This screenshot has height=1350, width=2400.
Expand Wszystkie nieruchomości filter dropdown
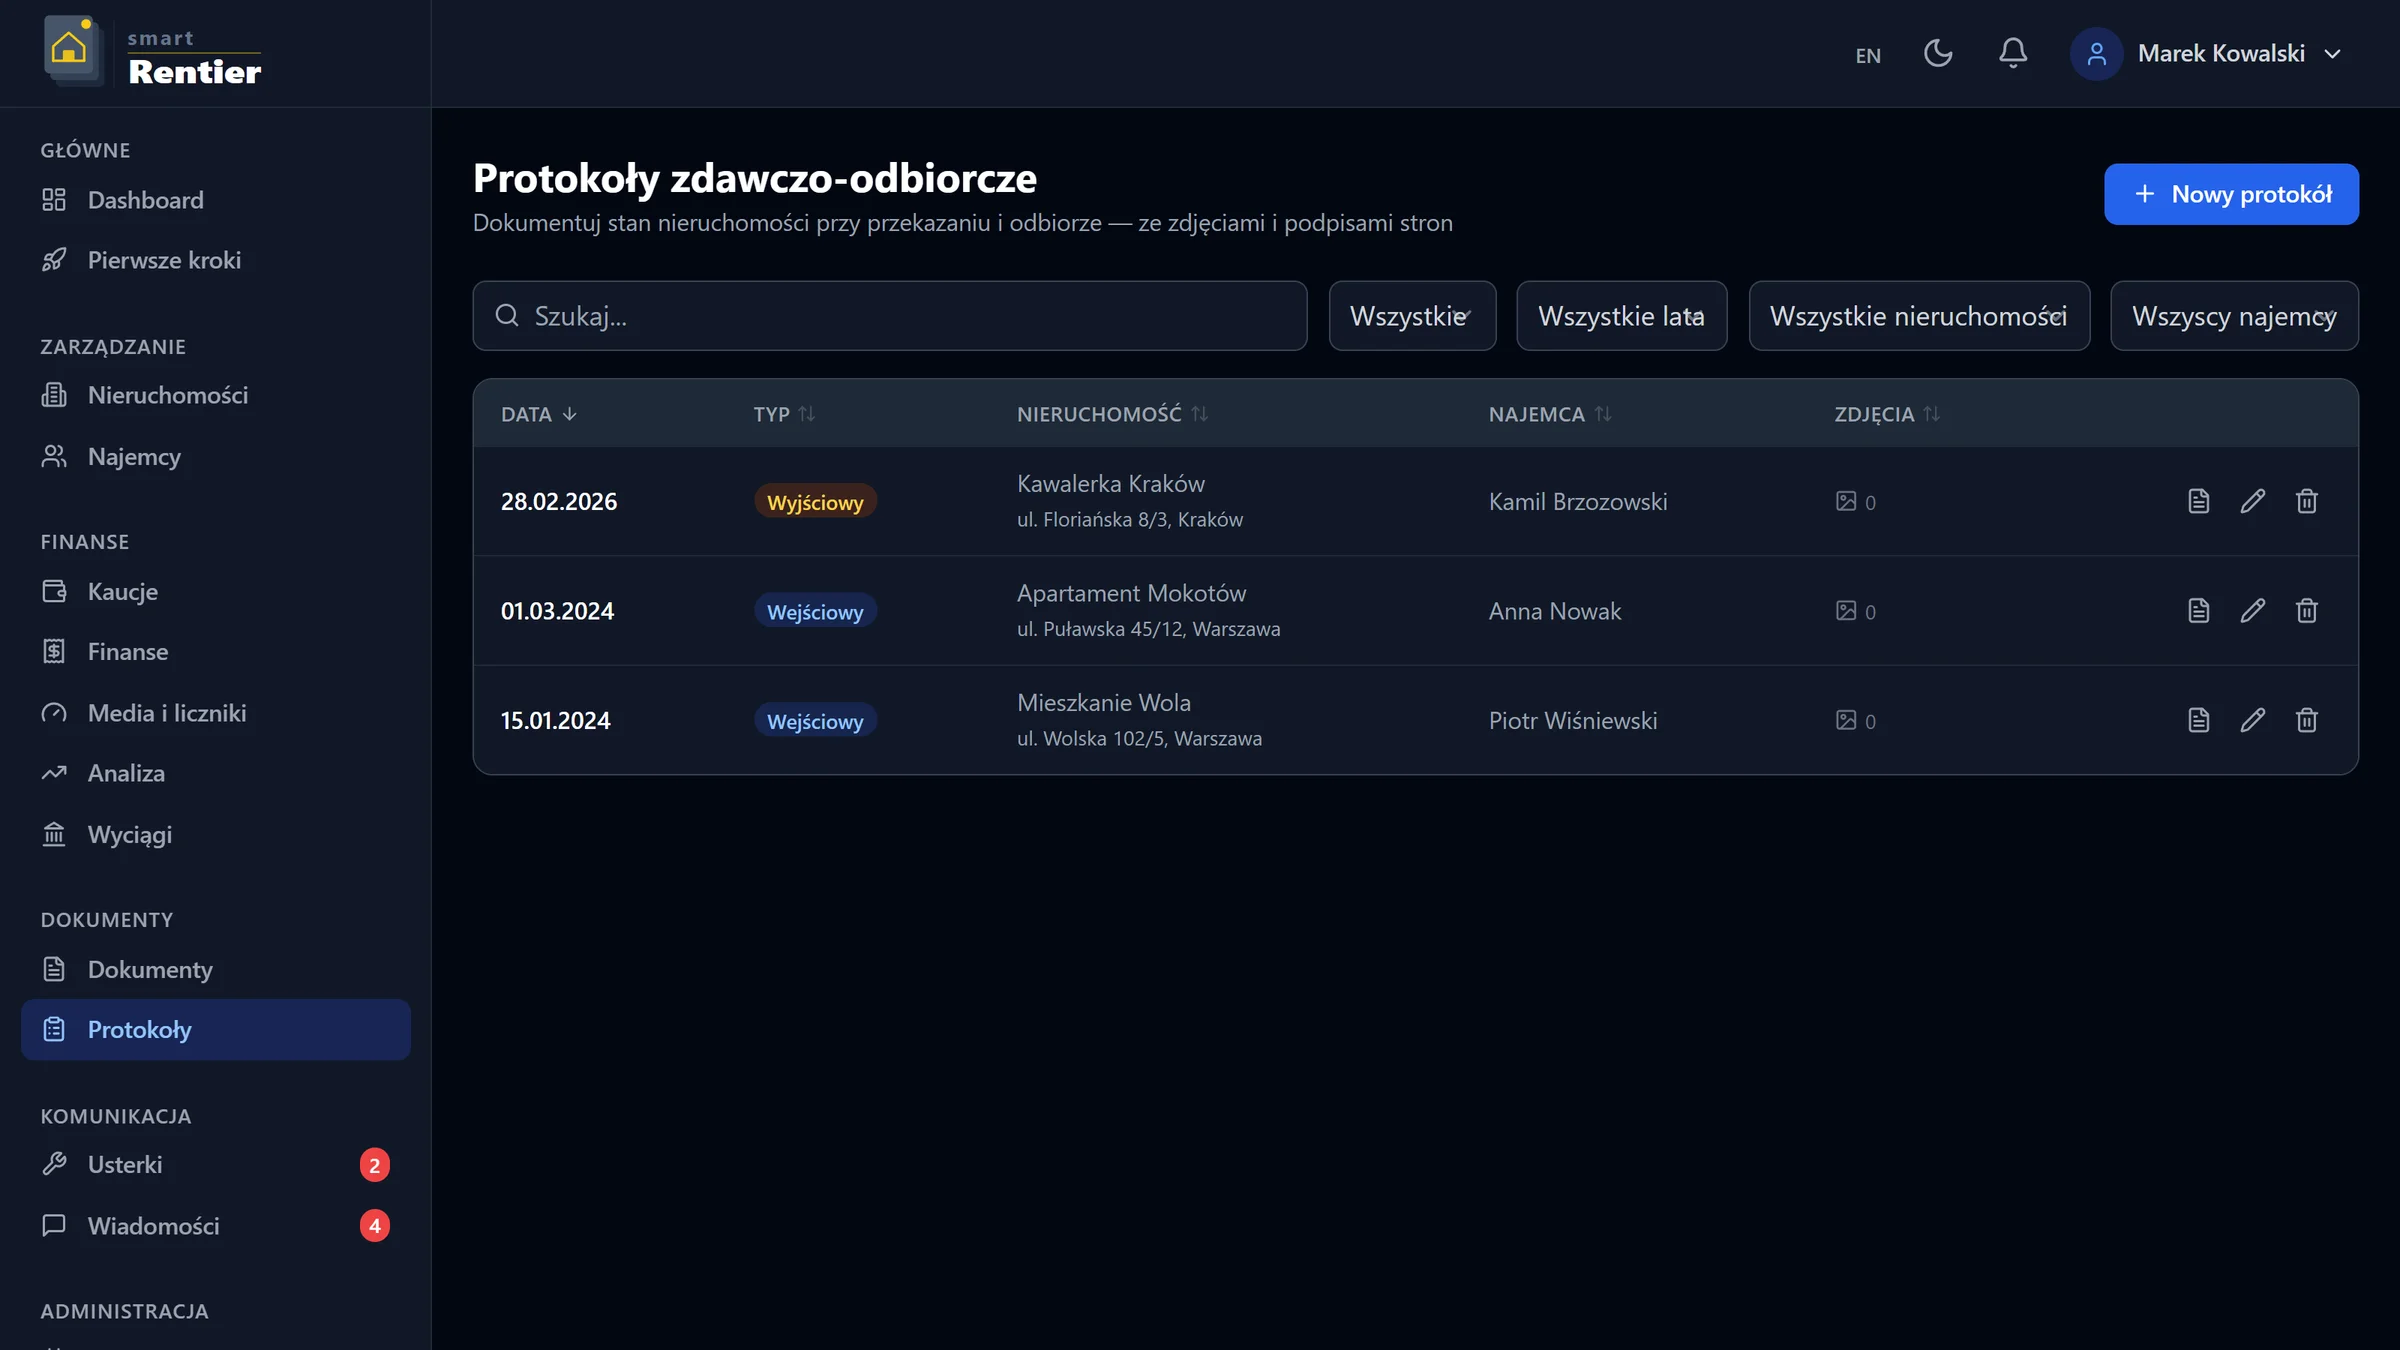pos(1918,316)
